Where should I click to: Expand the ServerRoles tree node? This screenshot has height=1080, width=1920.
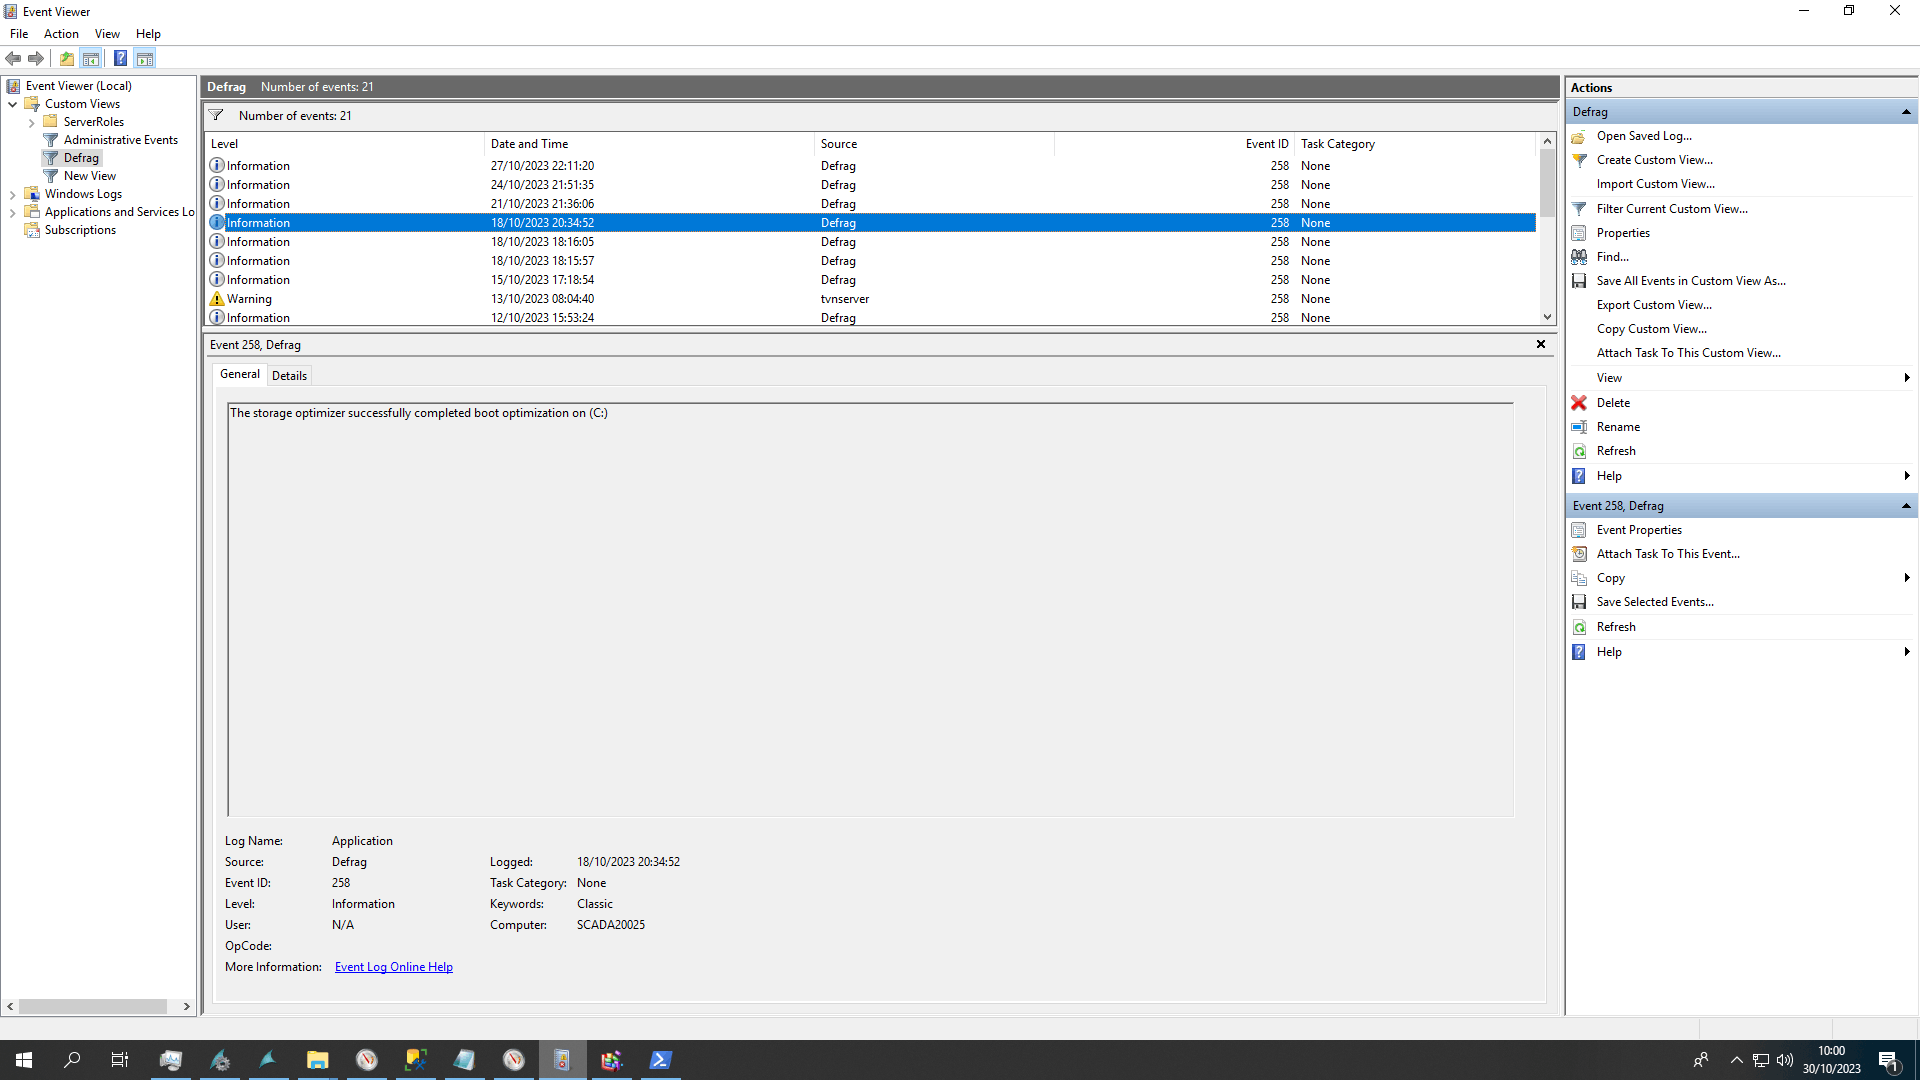pyautogui.click(x=32, y=123)
